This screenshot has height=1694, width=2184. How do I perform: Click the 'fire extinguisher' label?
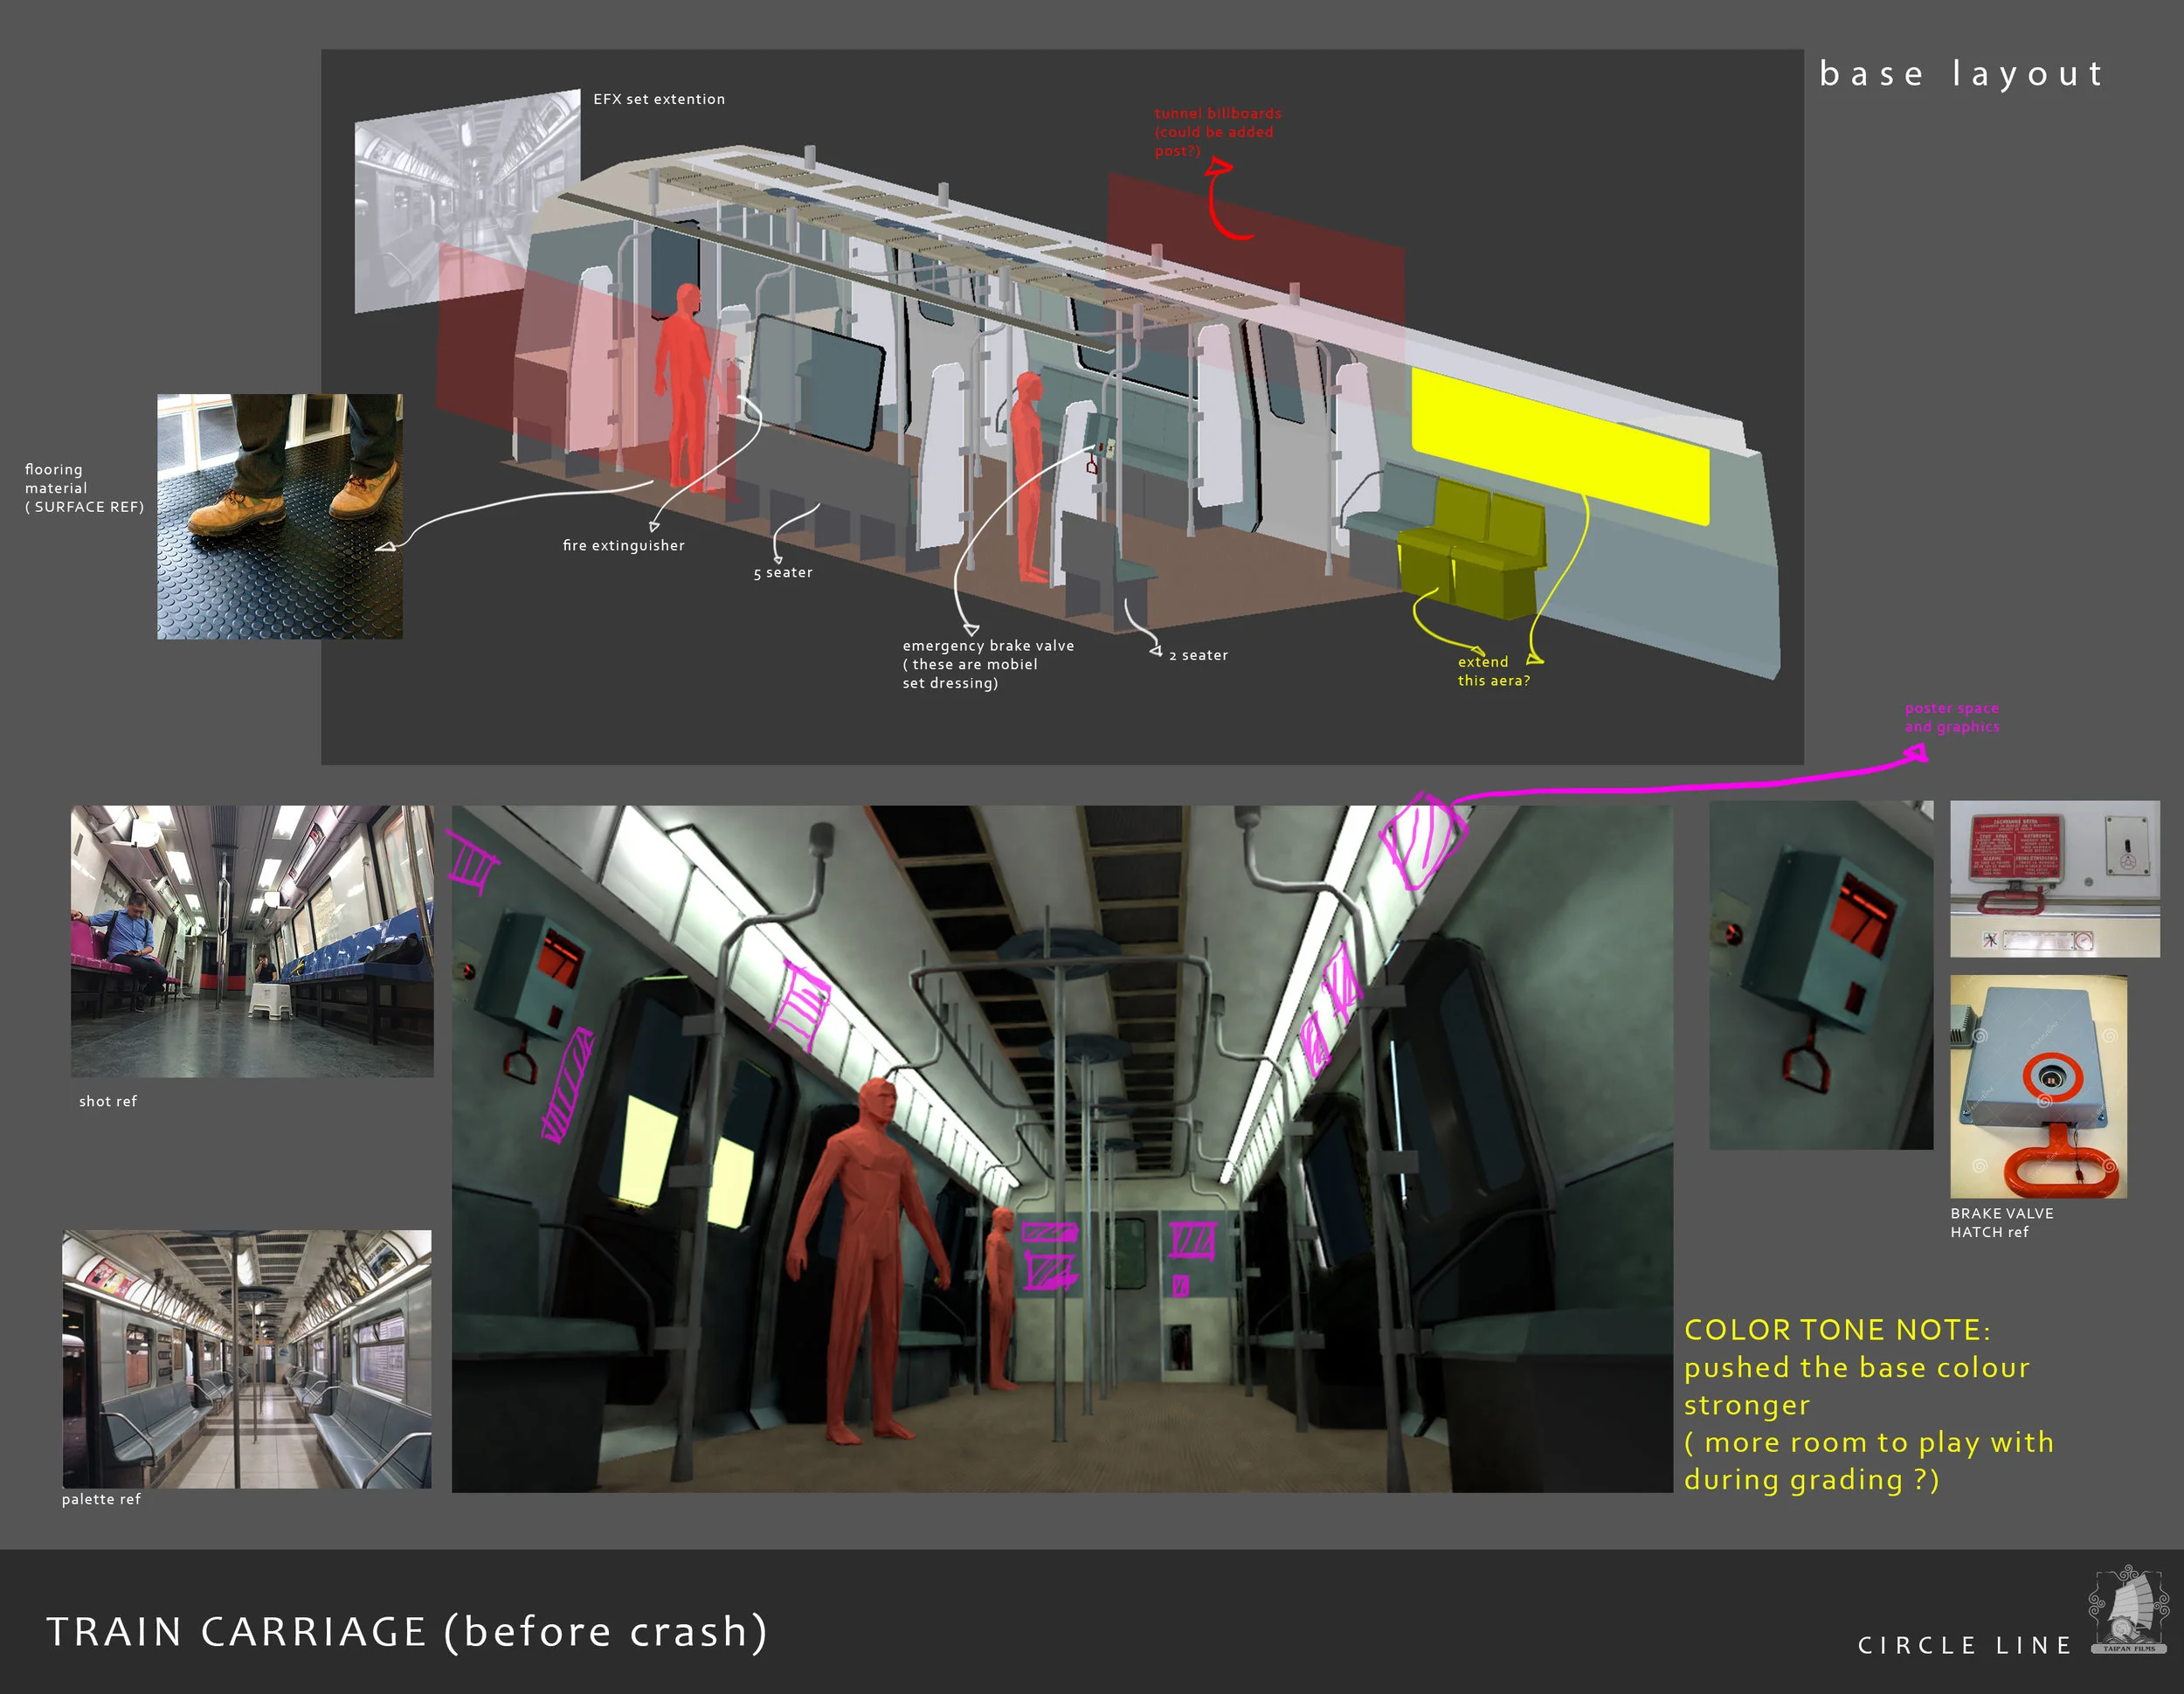tap(623, 545)
